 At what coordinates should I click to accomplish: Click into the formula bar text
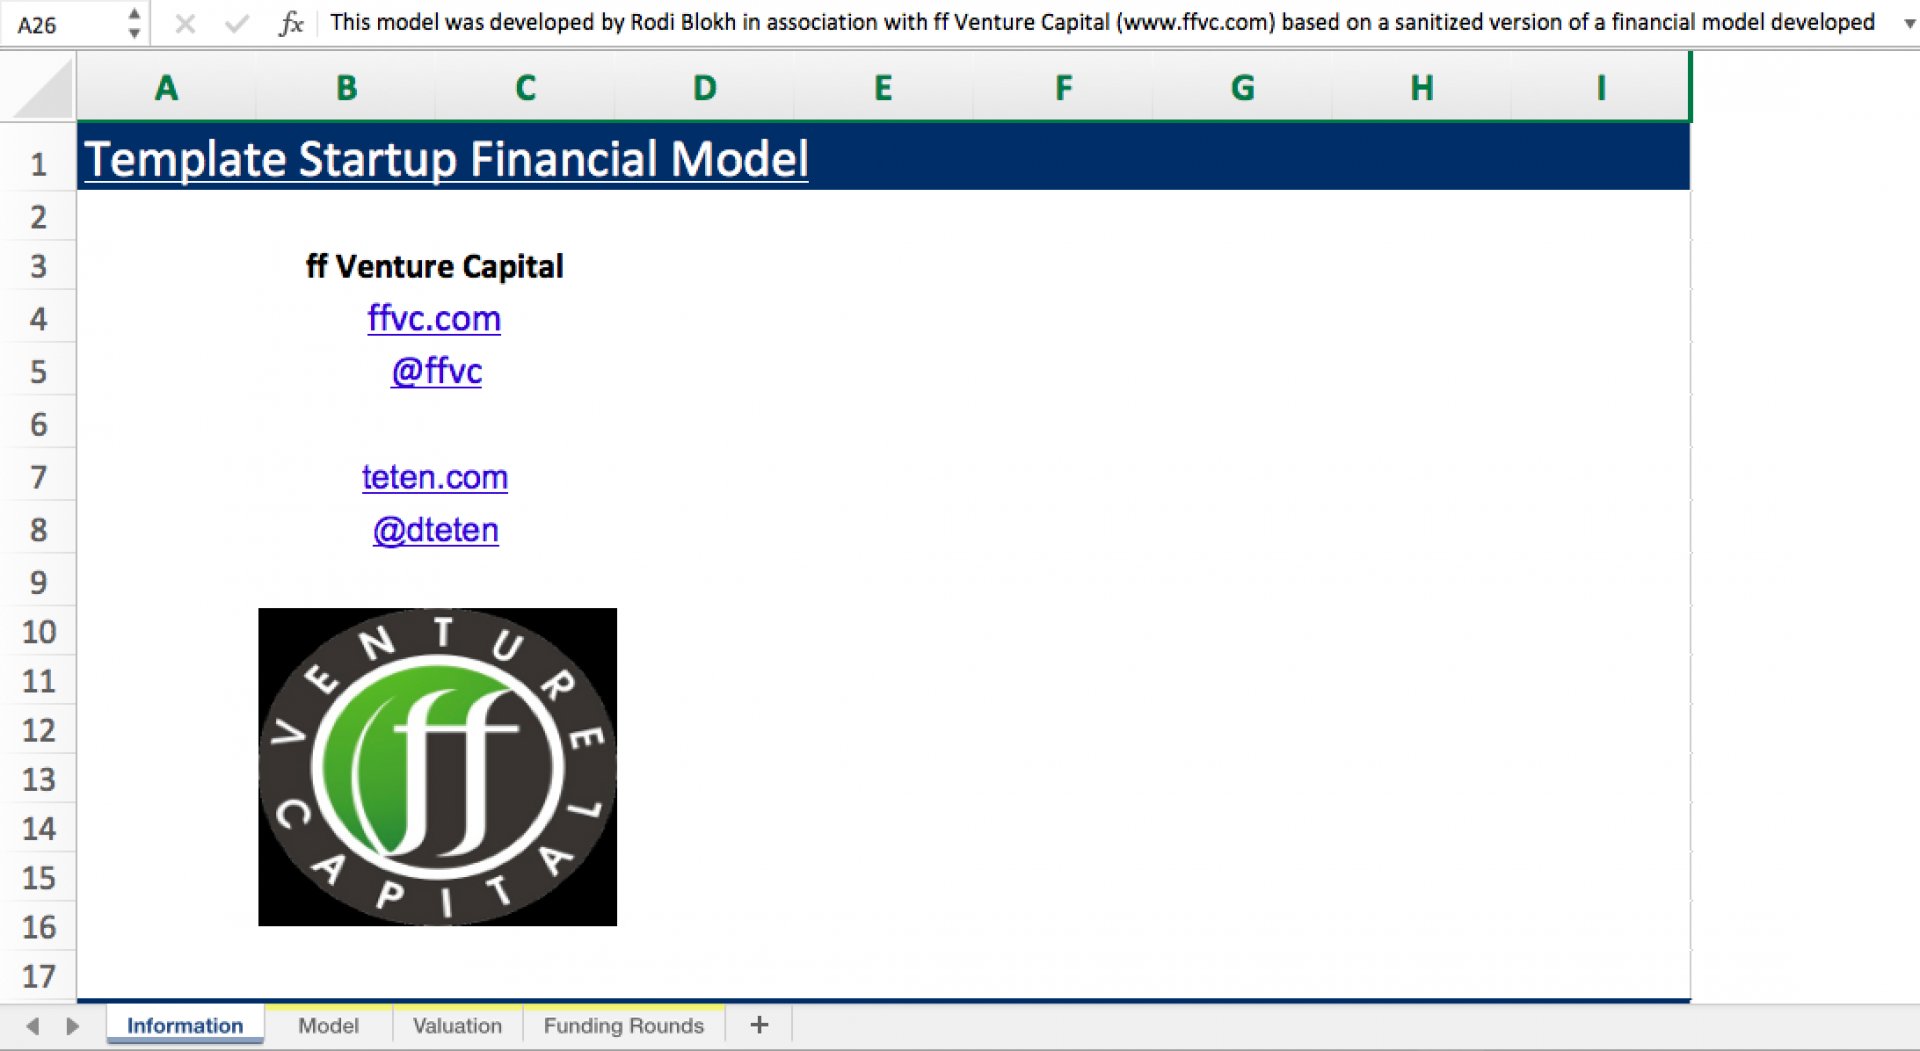pos(1102,22)
